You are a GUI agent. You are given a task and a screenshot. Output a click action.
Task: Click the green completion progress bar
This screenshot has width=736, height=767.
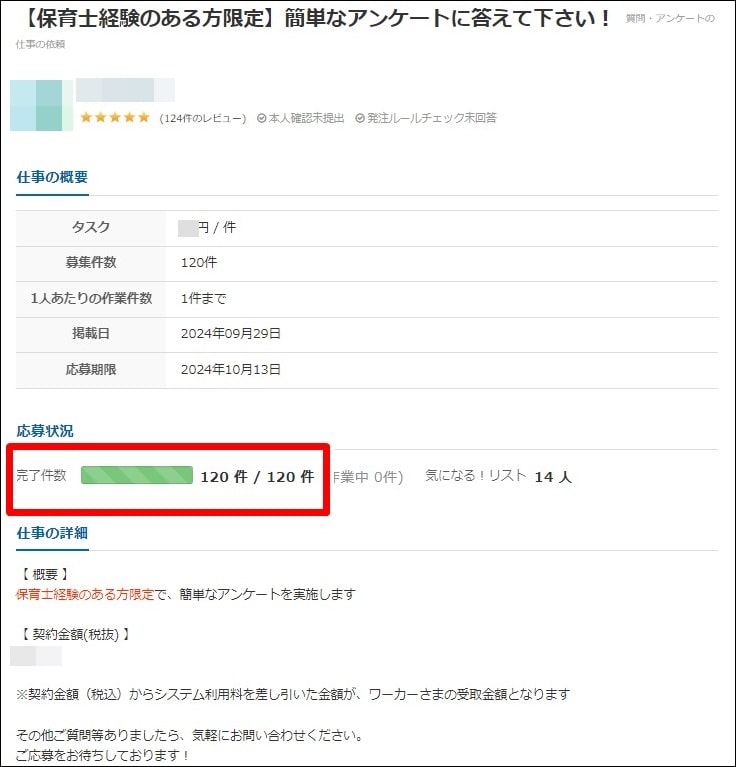(136, 475)
